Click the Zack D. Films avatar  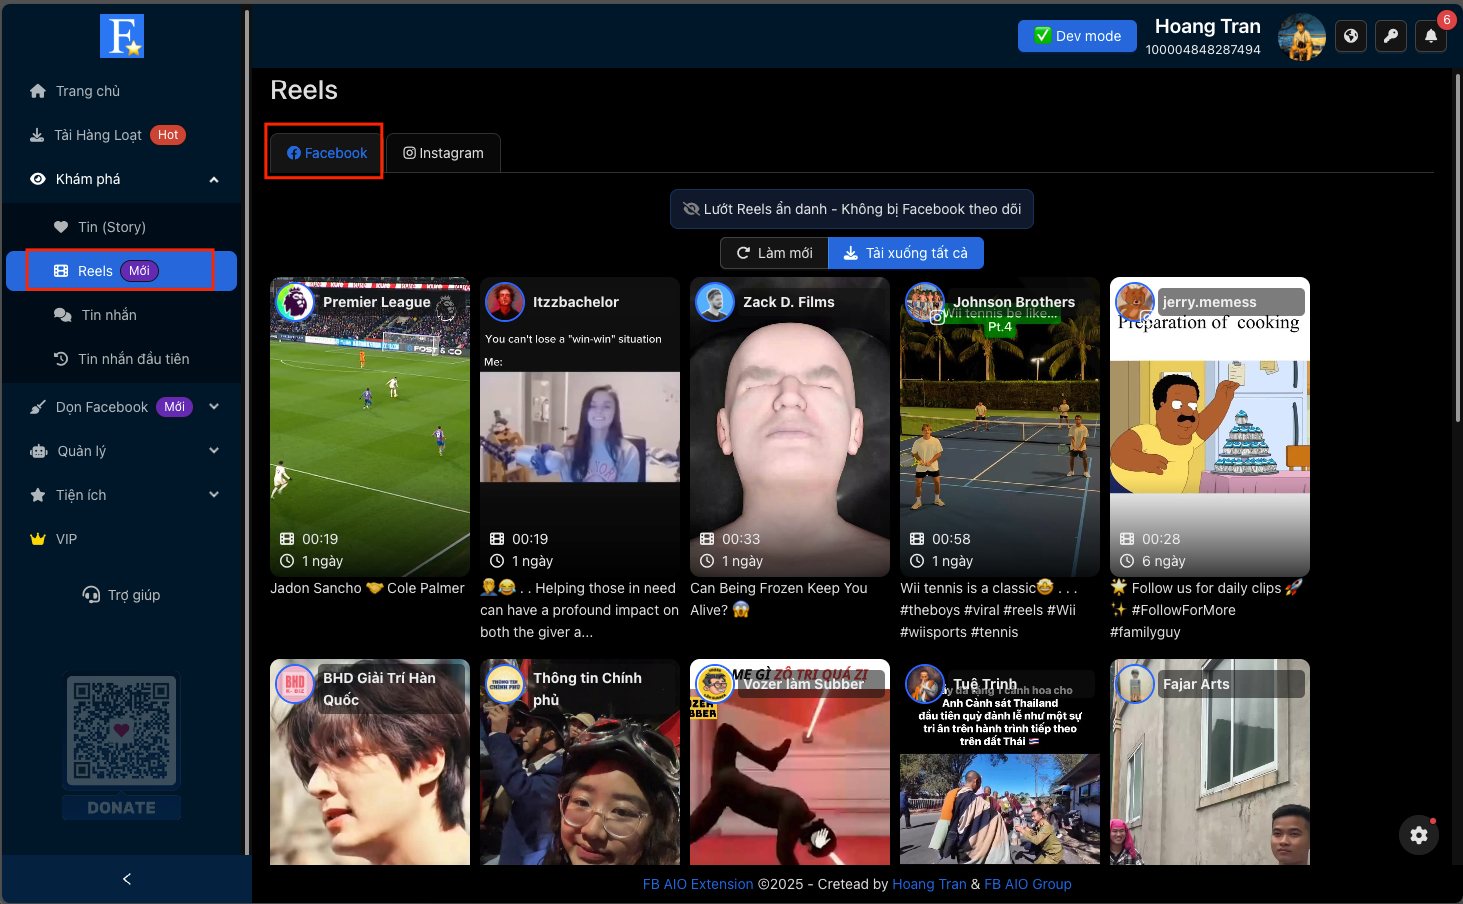715,301
